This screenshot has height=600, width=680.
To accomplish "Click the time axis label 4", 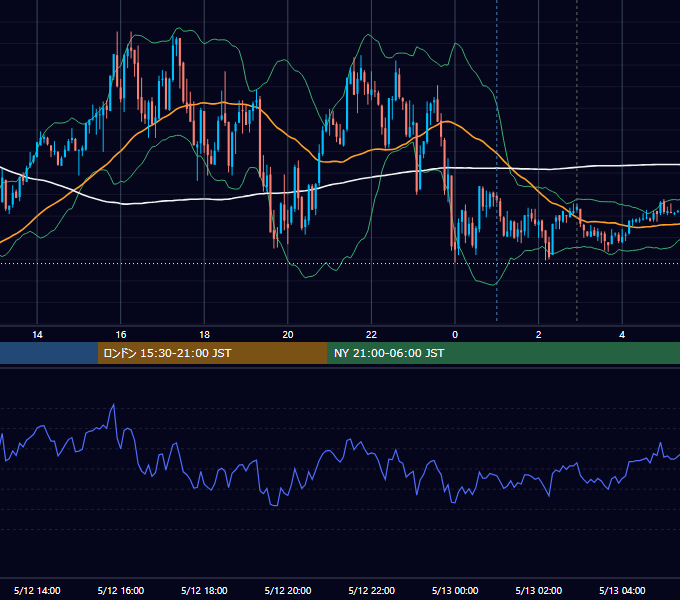I will click(x=622, y=335).
